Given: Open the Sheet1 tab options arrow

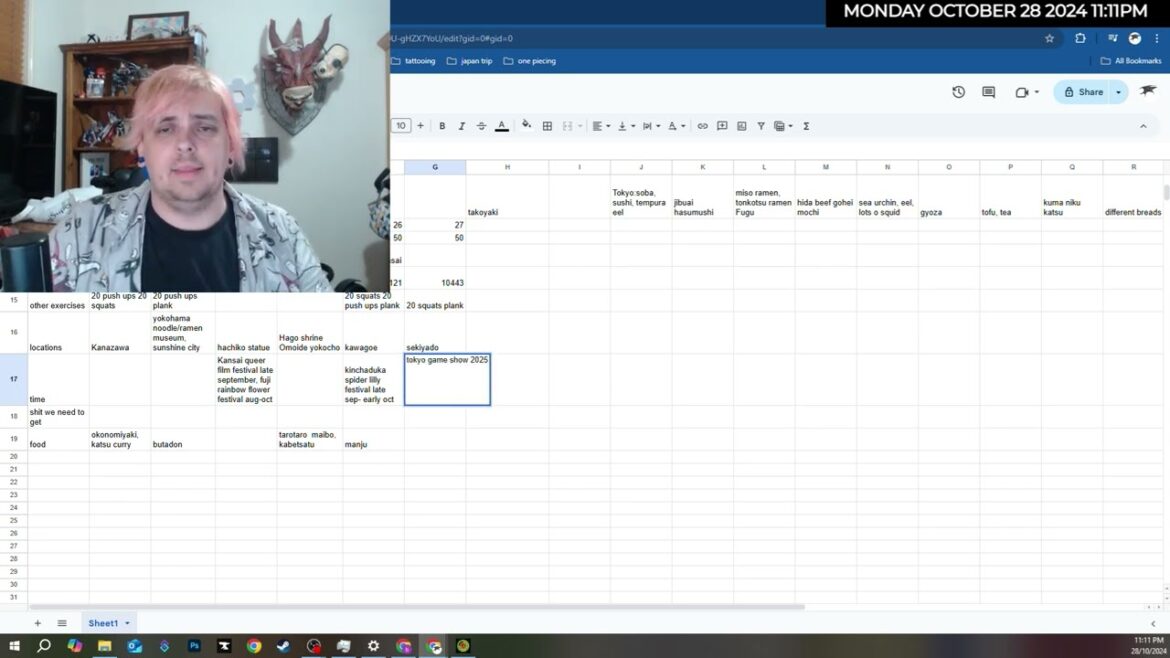Looking at the screenshot, I should [x=128, y=624].
